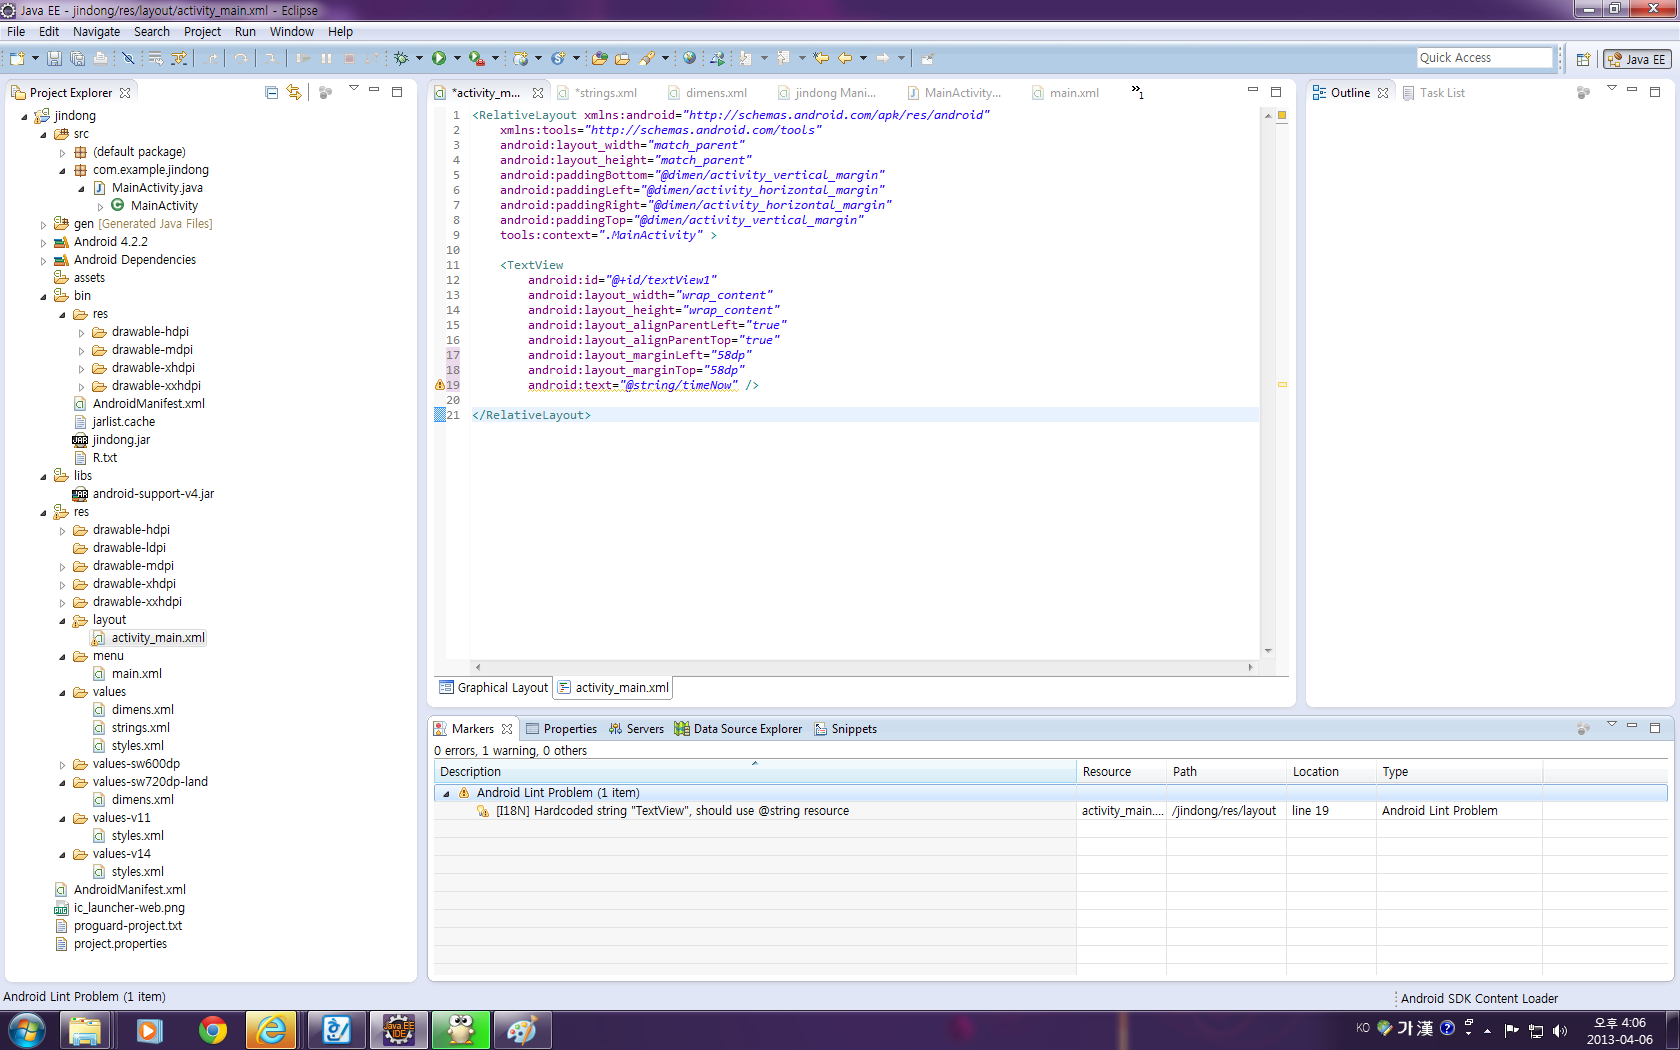
Task: Select MainActivity.java in the tree
Action: point(148,188)
